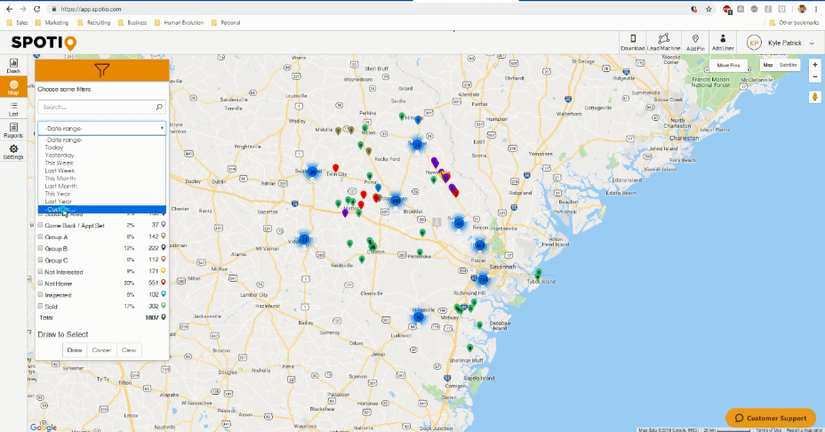Open the List sidebar icon
Screen dimensions: 825x432
[13, 108]
